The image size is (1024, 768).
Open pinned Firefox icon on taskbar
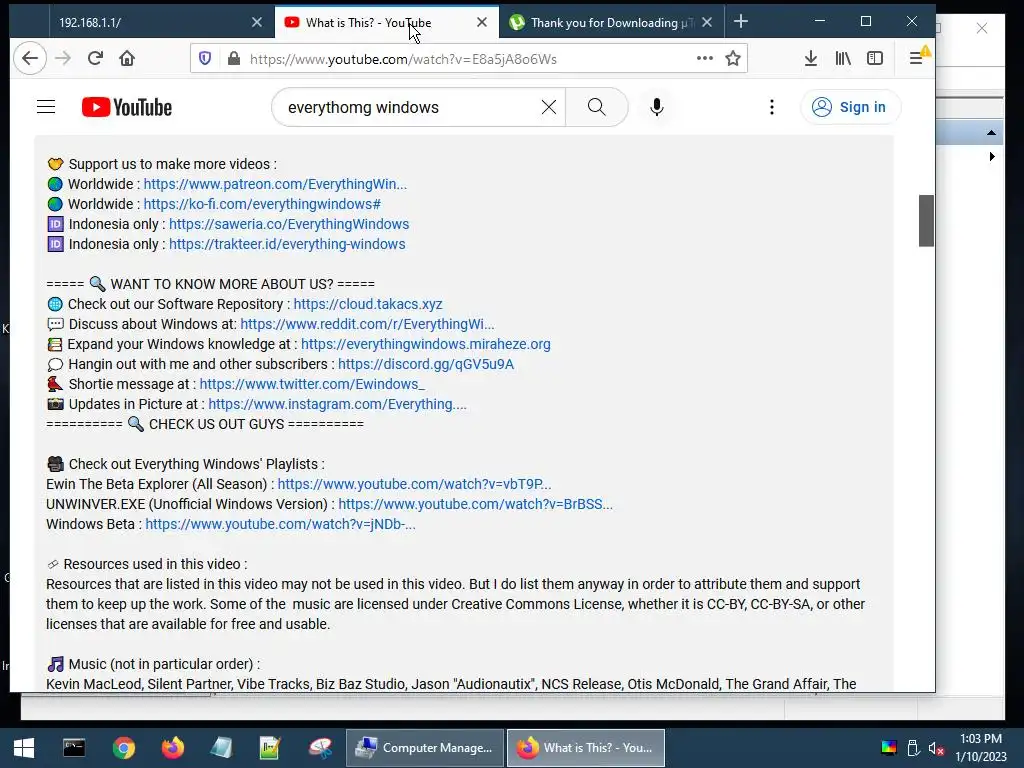(x=172, y=748)
